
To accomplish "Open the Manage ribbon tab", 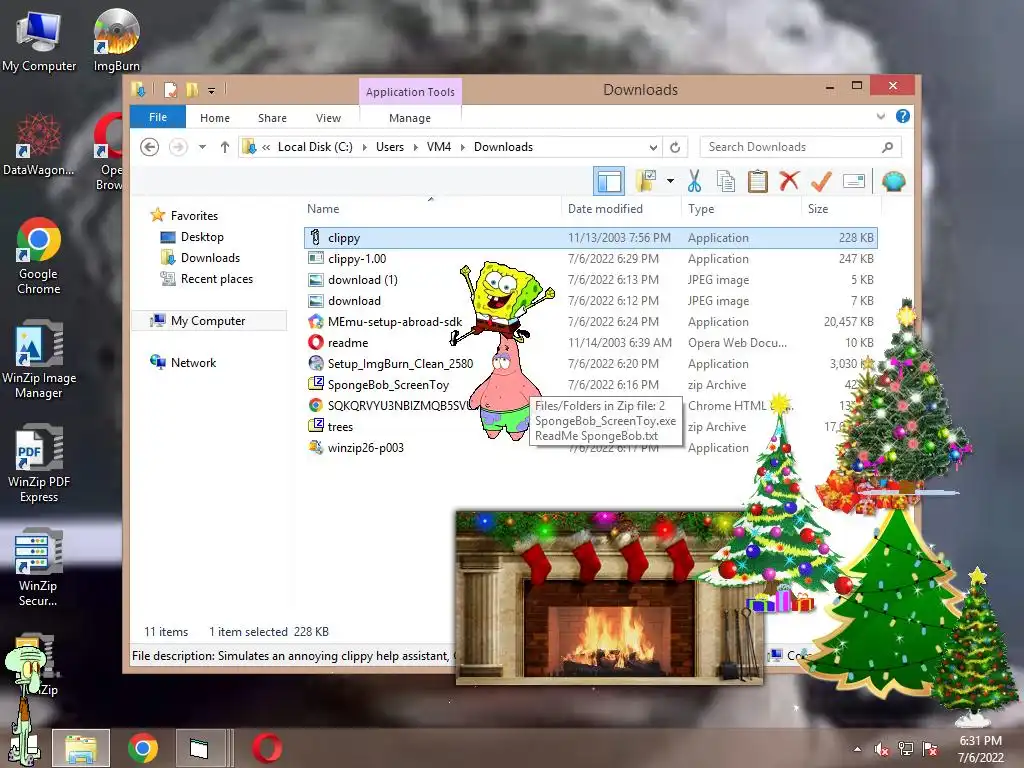I will pos(410,118).
